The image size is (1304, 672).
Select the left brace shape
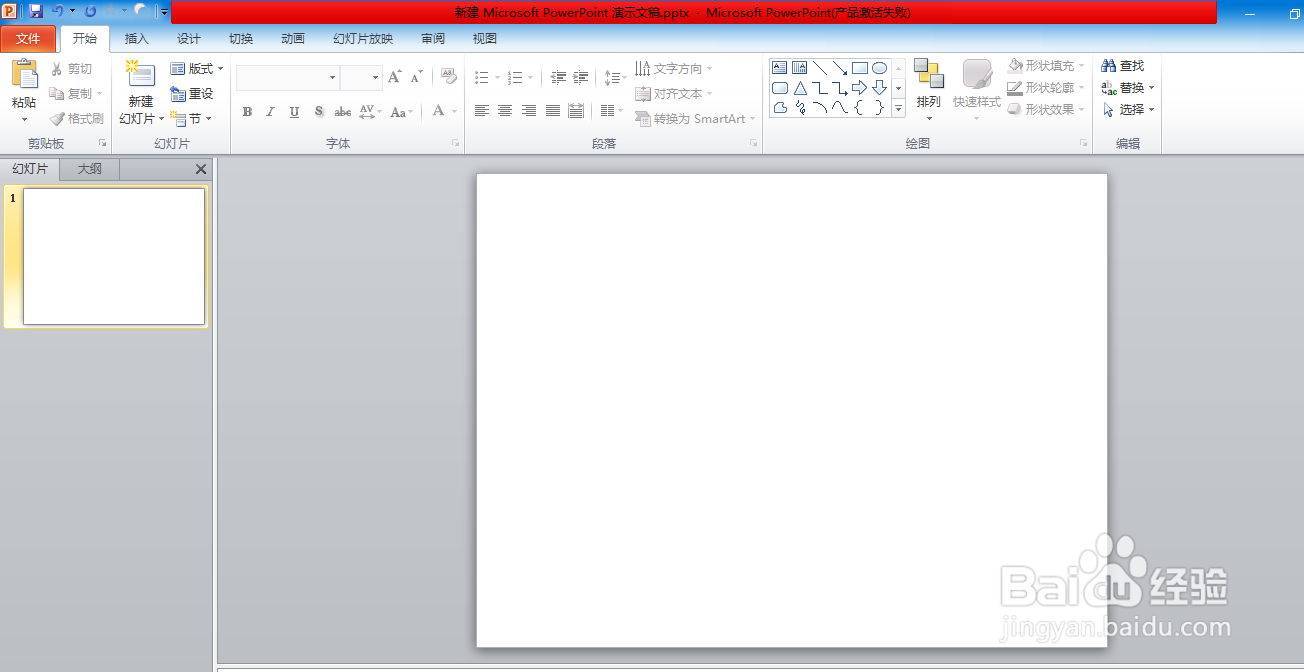[860, 108]
